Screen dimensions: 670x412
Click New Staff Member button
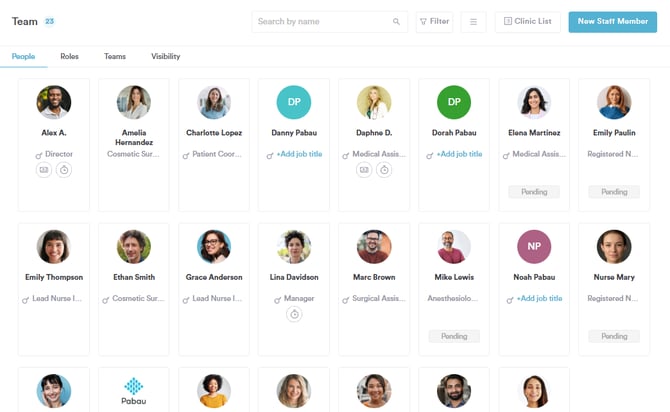coord(612,22)
